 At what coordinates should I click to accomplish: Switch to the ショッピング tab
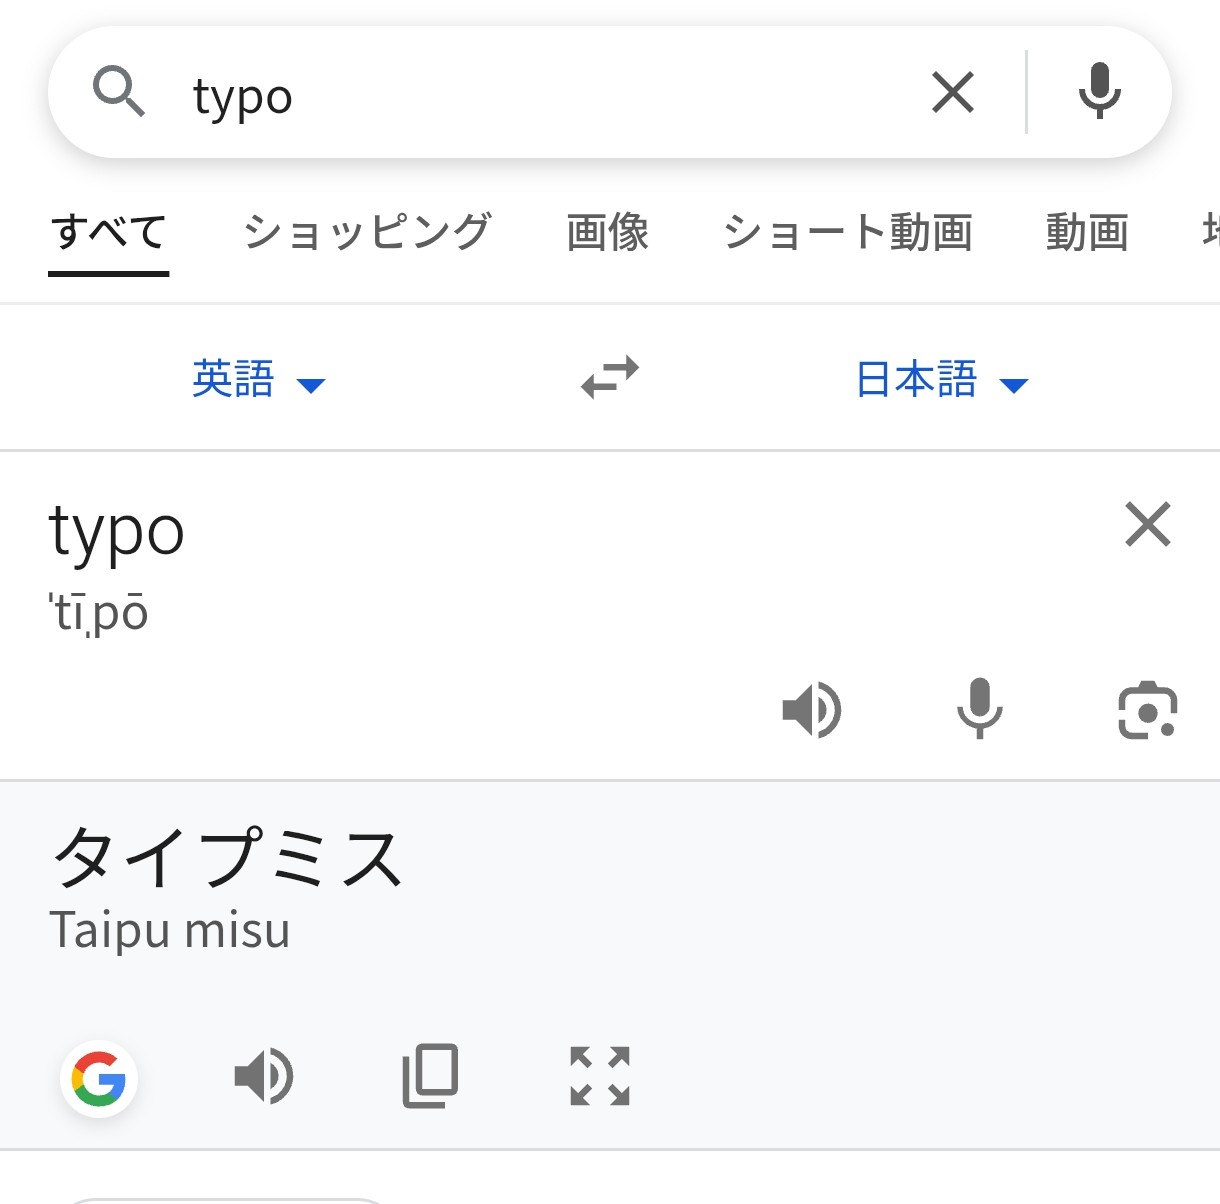[x=367, y=233]
